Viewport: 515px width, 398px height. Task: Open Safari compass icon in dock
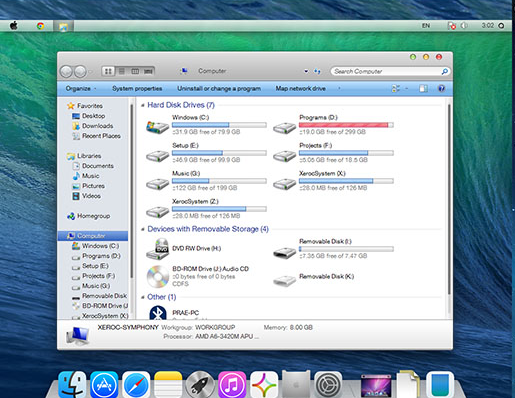click(x=136, y=385)
